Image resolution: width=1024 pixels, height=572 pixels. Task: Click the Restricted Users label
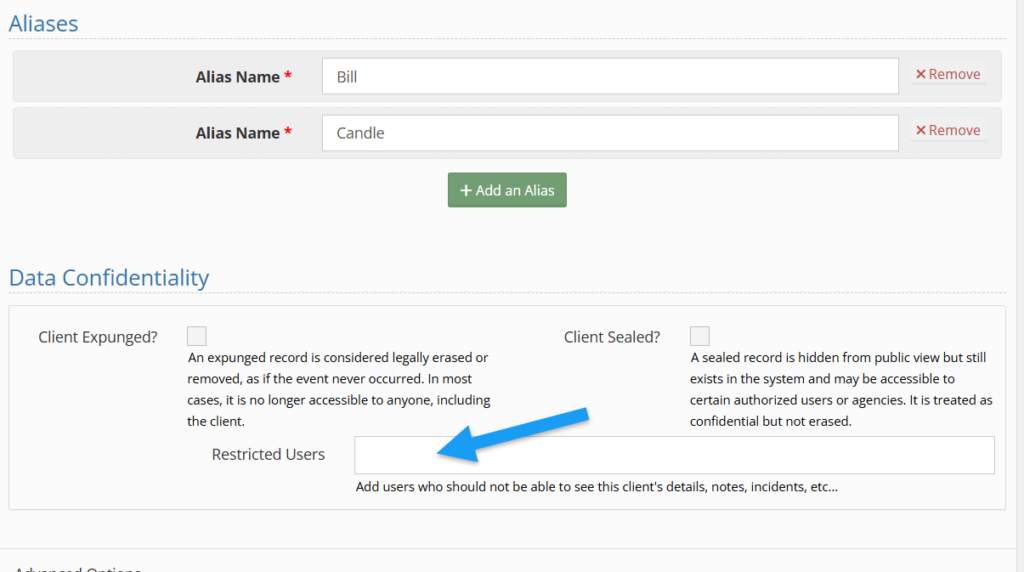(x=268, y=455)
